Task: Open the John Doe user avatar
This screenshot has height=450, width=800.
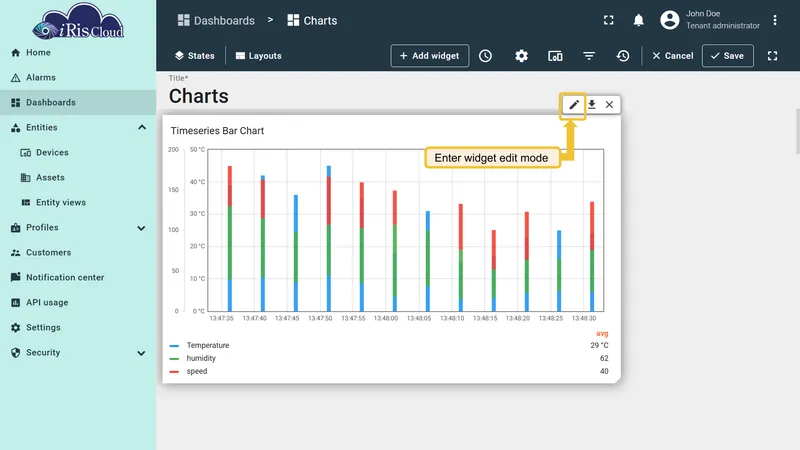Action: click(x=669, y=20)
